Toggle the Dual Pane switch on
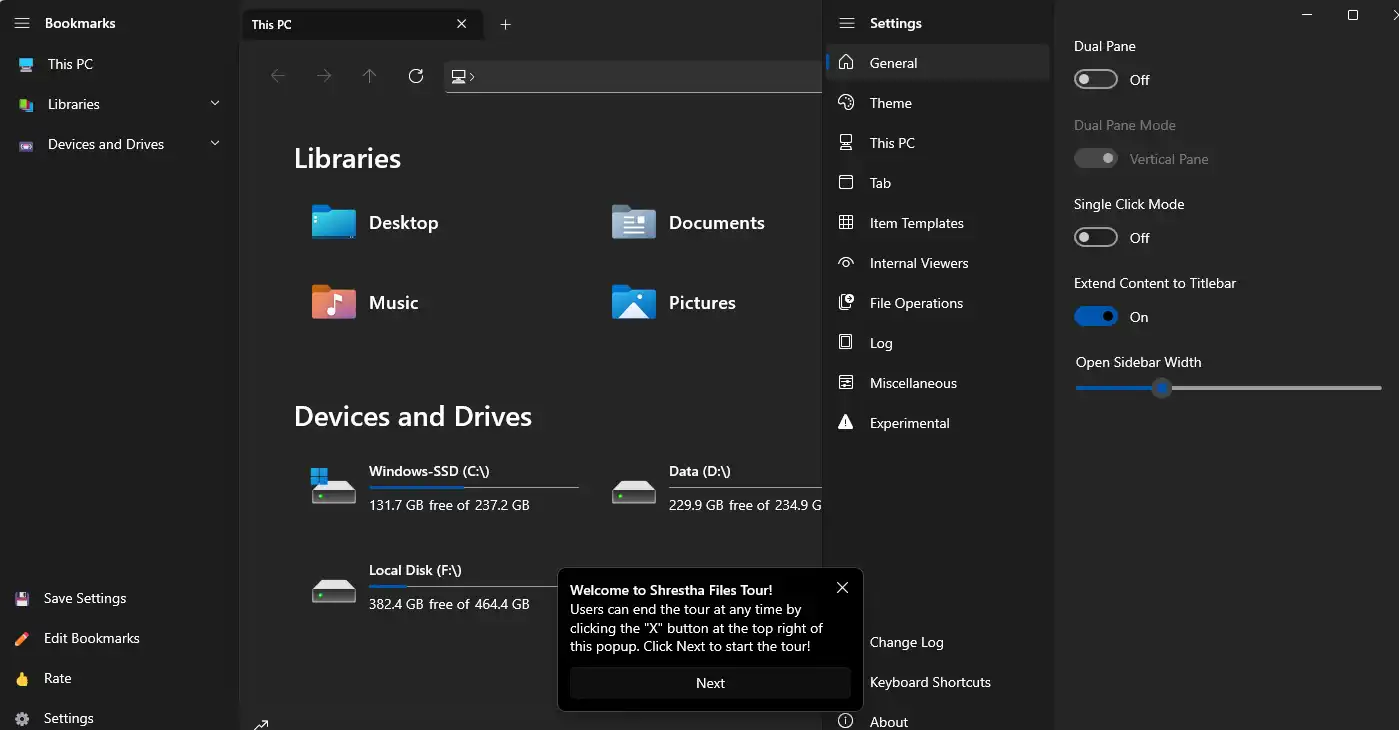This screenshot has height=730, width=1399. coord(1096,80)
